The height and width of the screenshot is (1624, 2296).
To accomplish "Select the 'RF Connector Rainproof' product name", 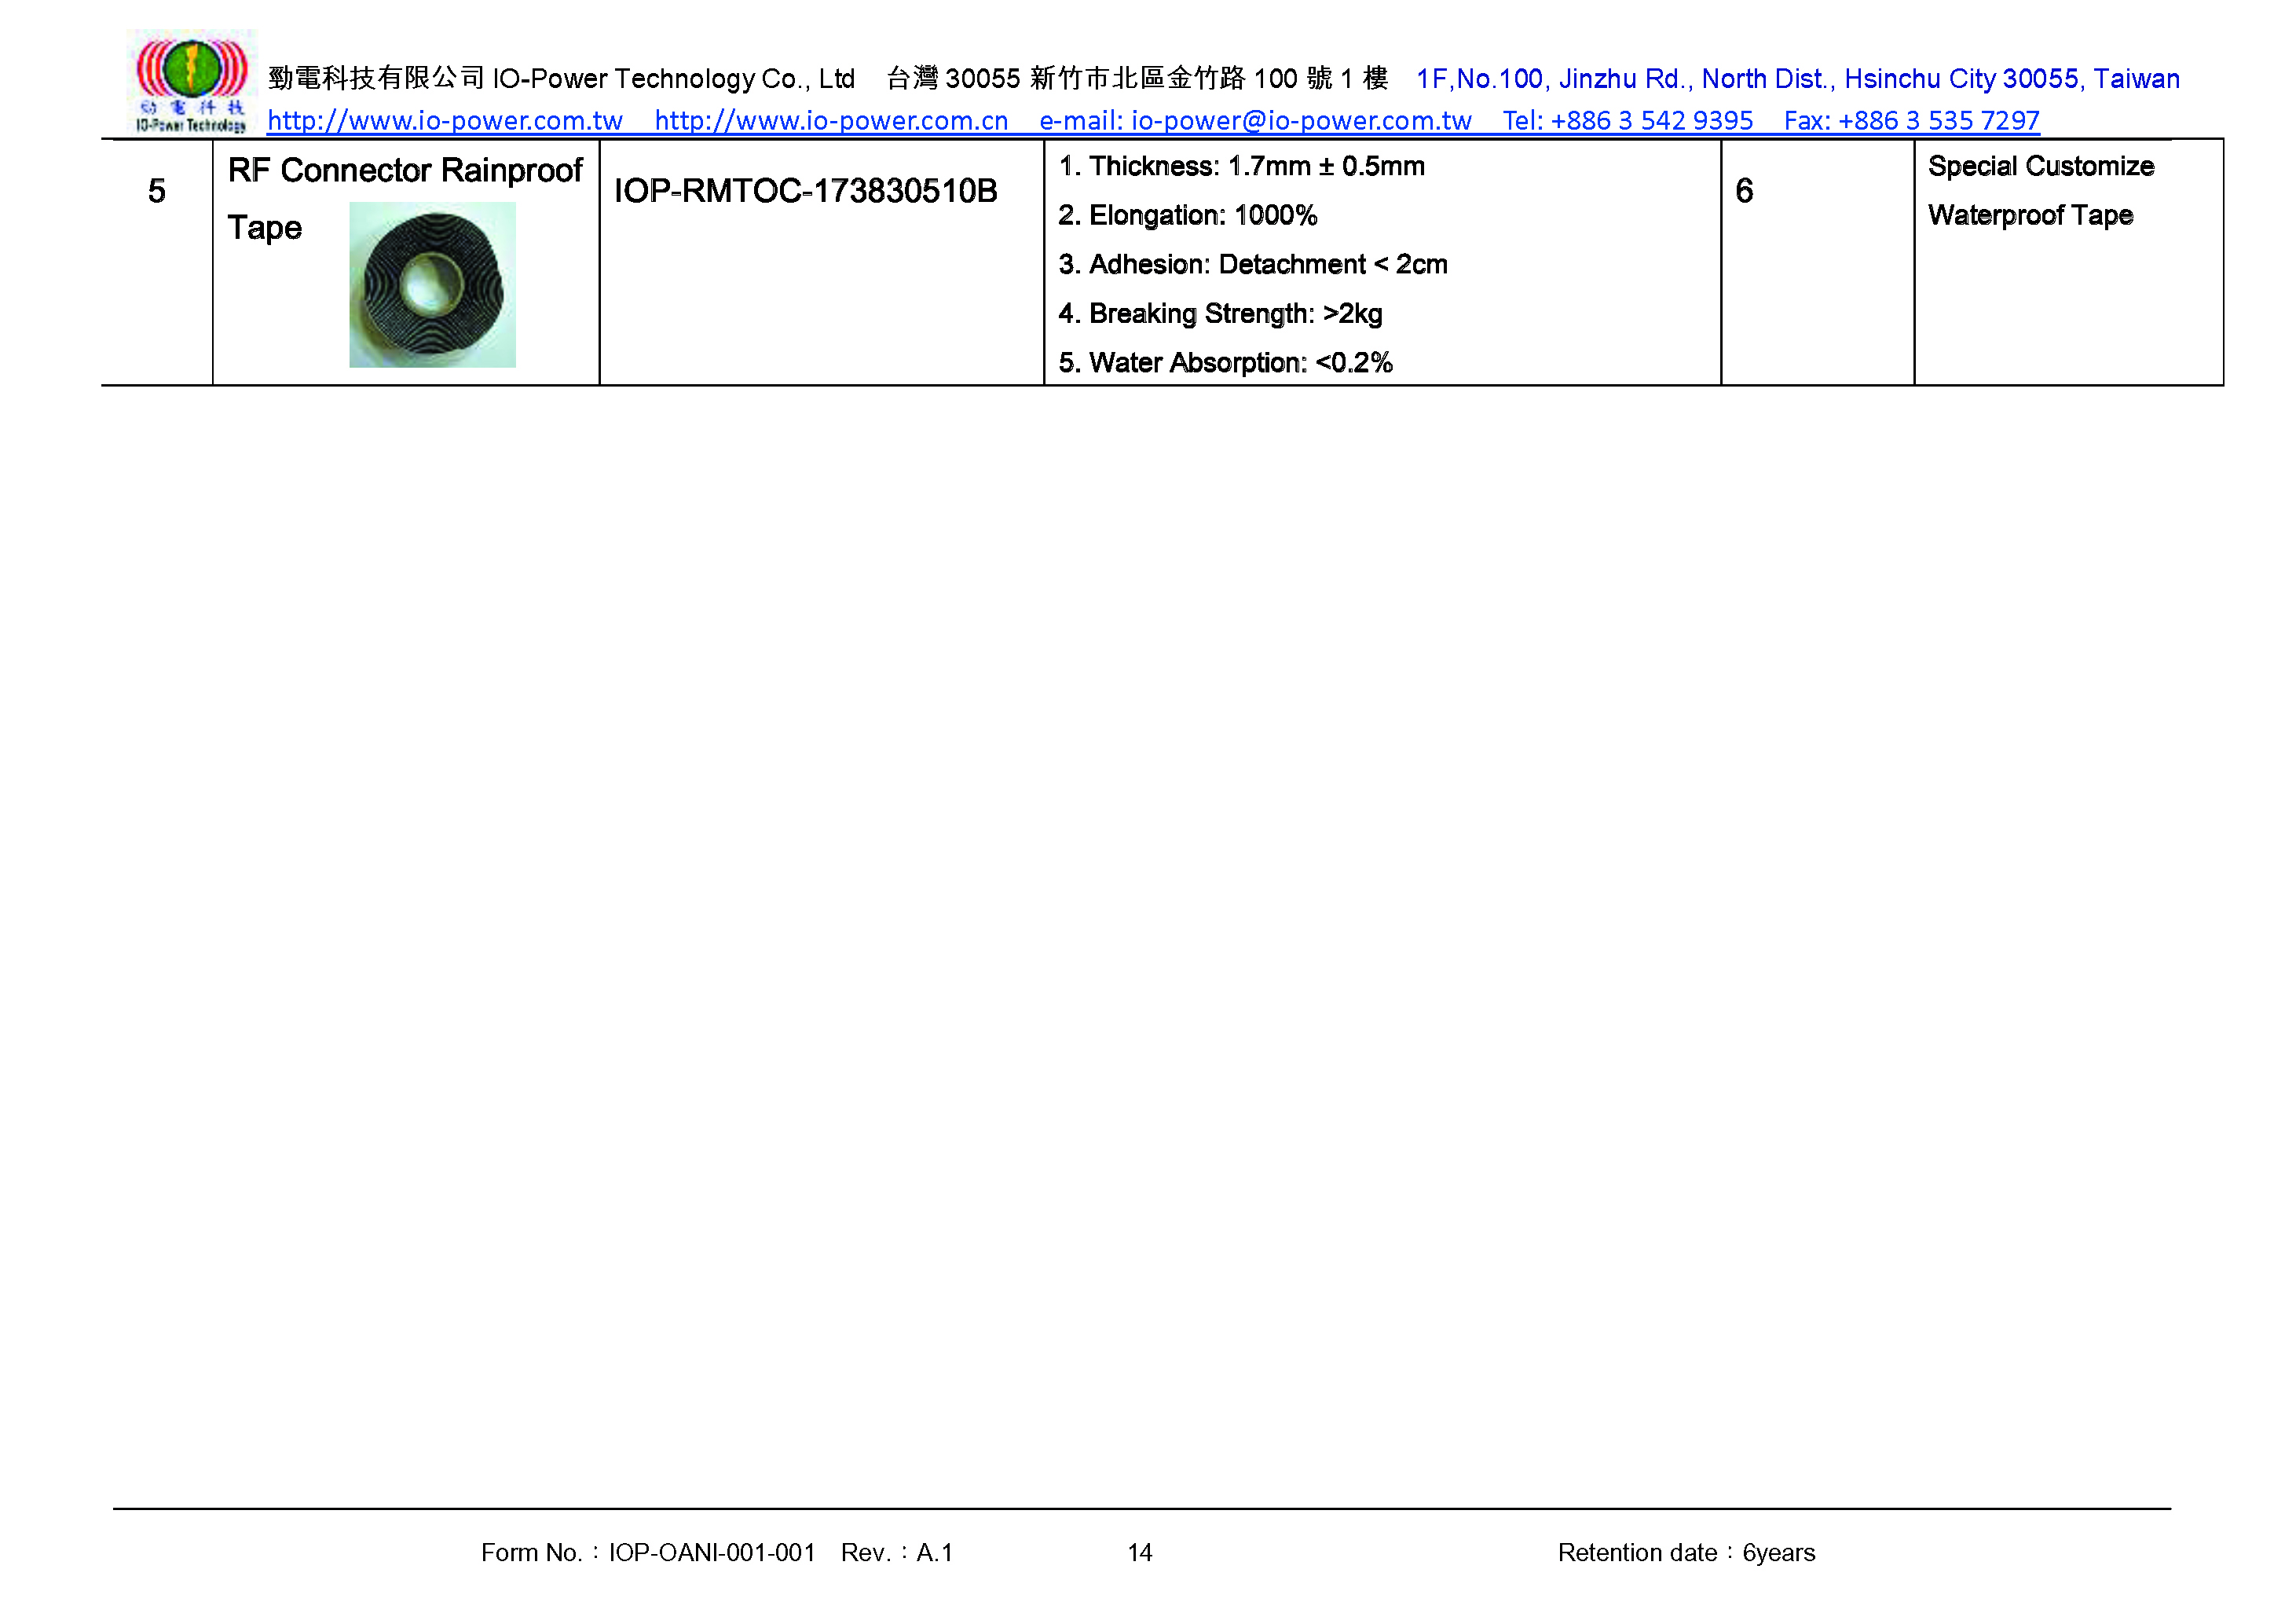I will pos(405,170).
